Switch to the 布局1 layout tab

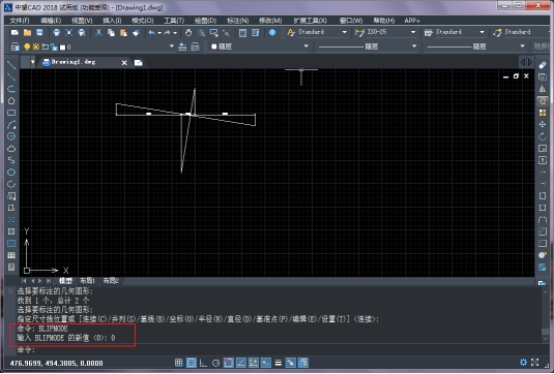click(x=87, y=281)
